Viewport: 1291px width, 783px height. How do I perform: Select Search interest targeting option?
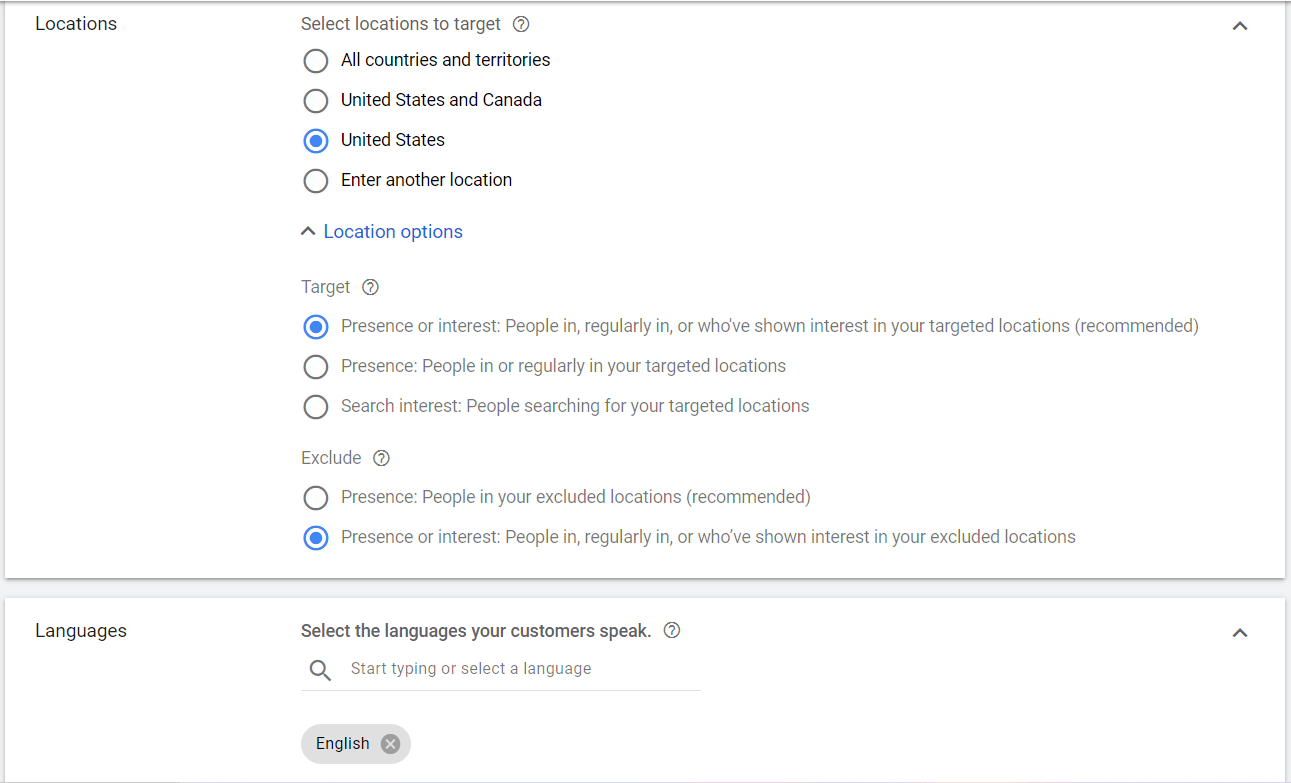(x=315, y=407)
